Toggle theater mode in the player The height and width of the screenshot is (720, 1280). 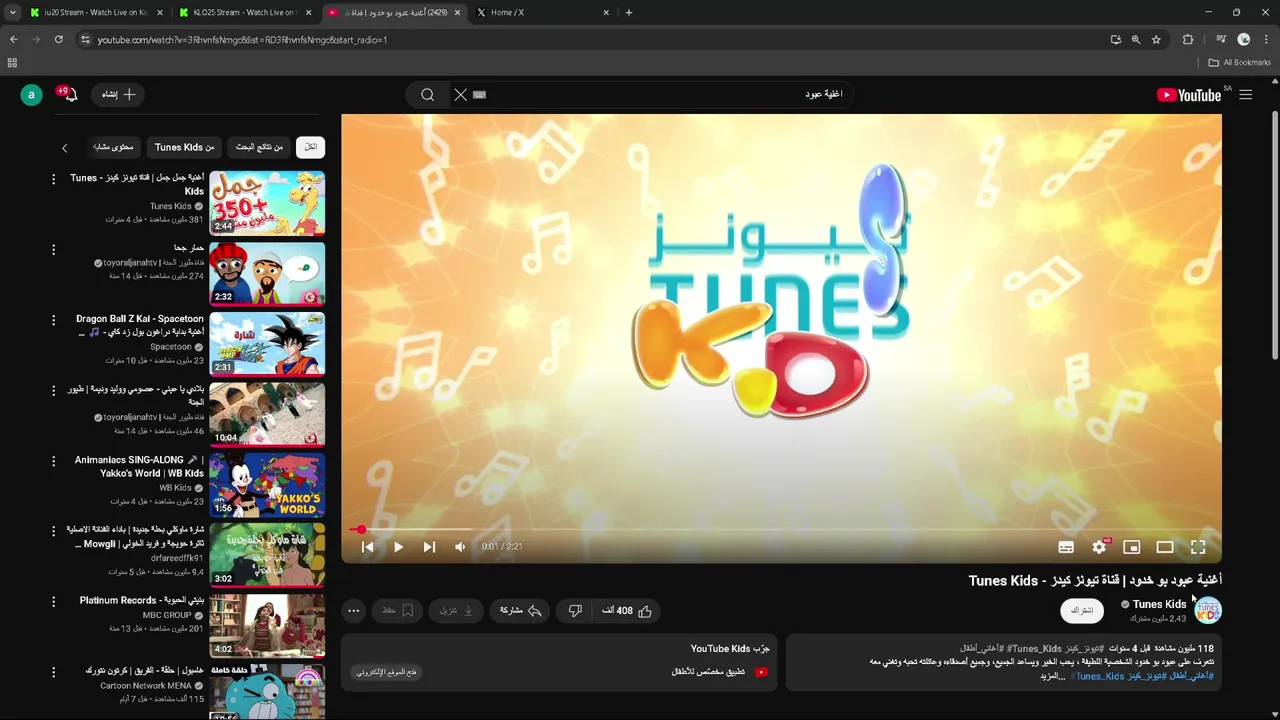(x=1165, y=547)
